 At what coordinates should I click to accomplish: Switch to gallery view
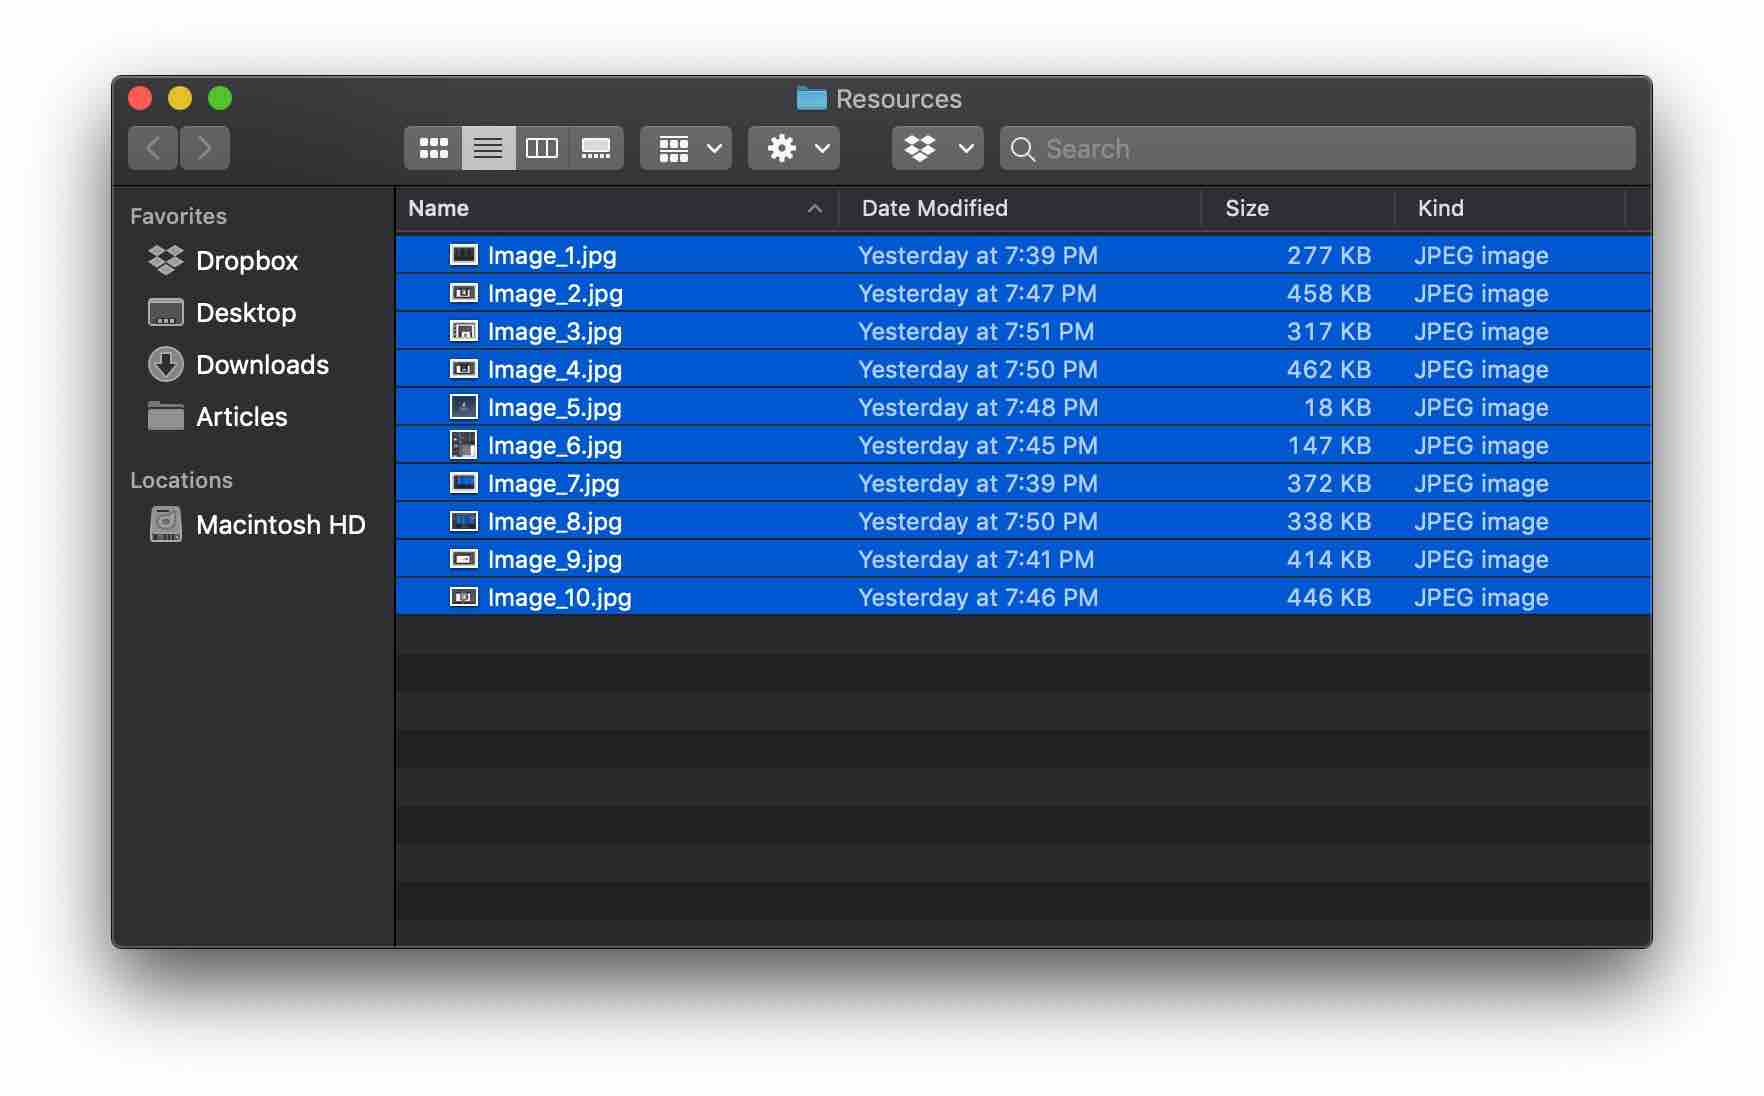pyautogui.click(x=596, y=148)
